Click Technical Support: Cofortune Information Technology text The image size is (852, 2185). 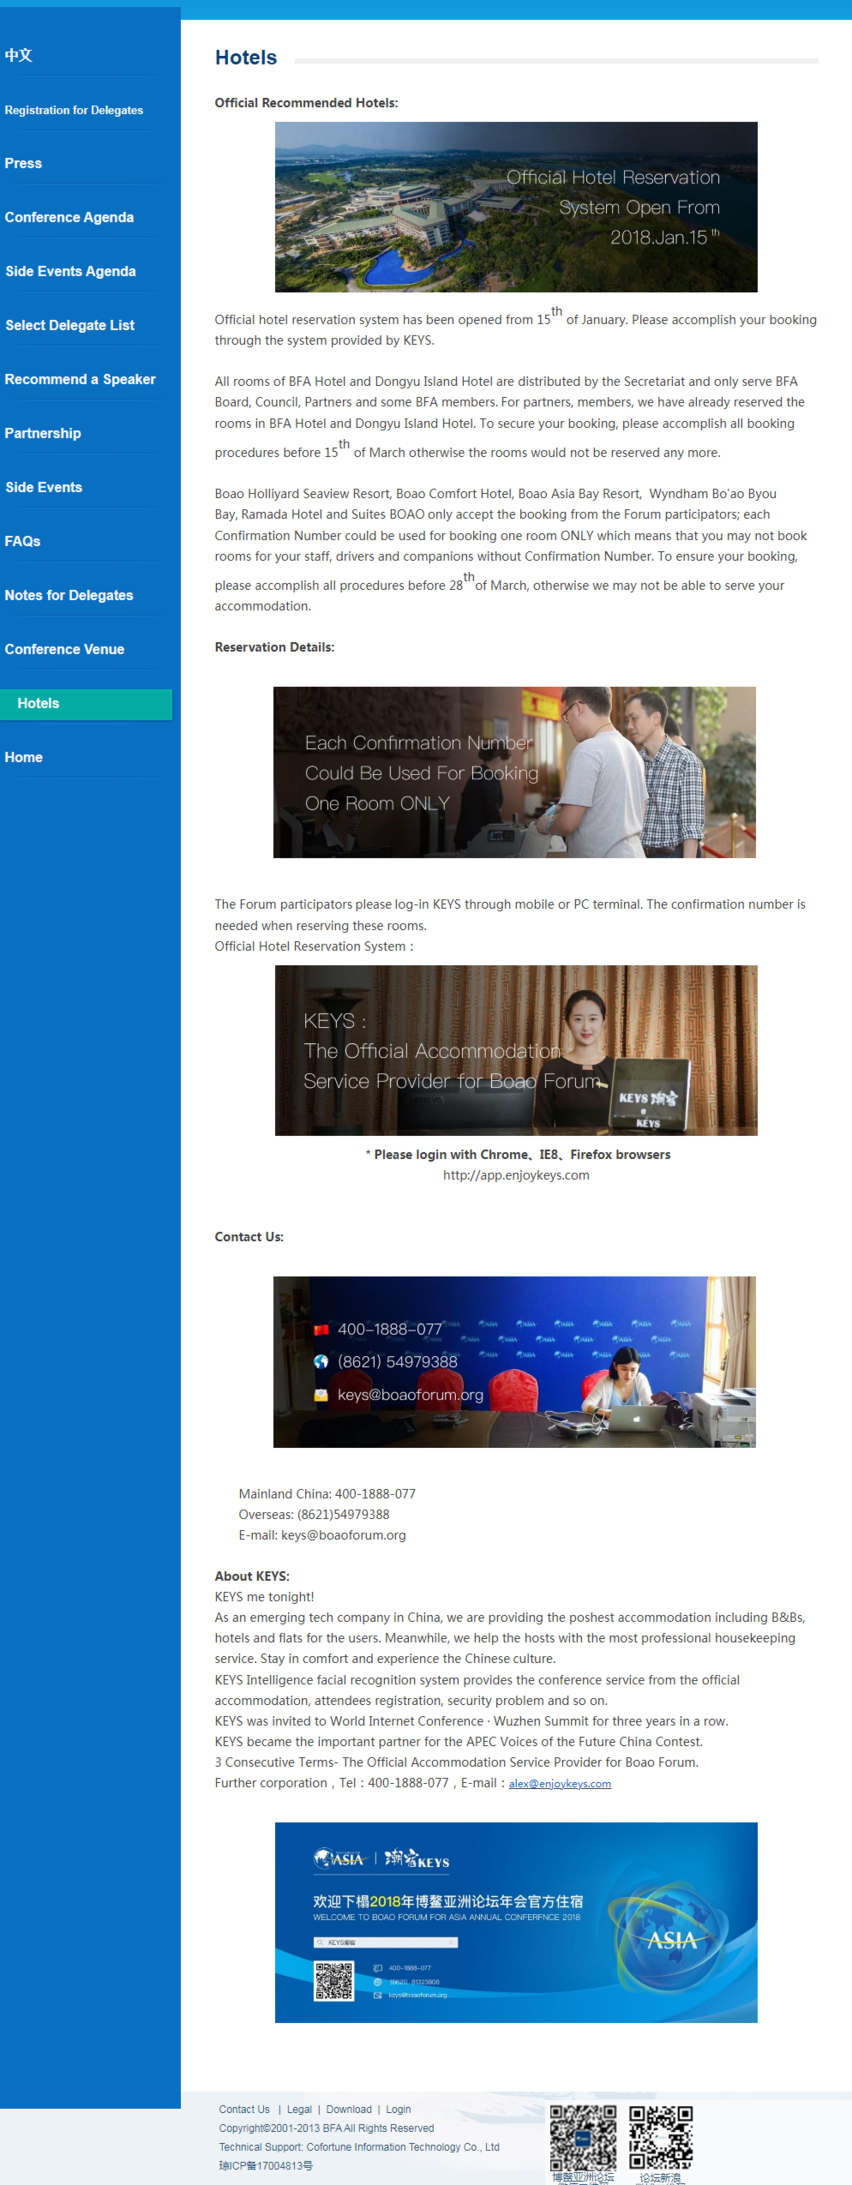pos(359,2147)
